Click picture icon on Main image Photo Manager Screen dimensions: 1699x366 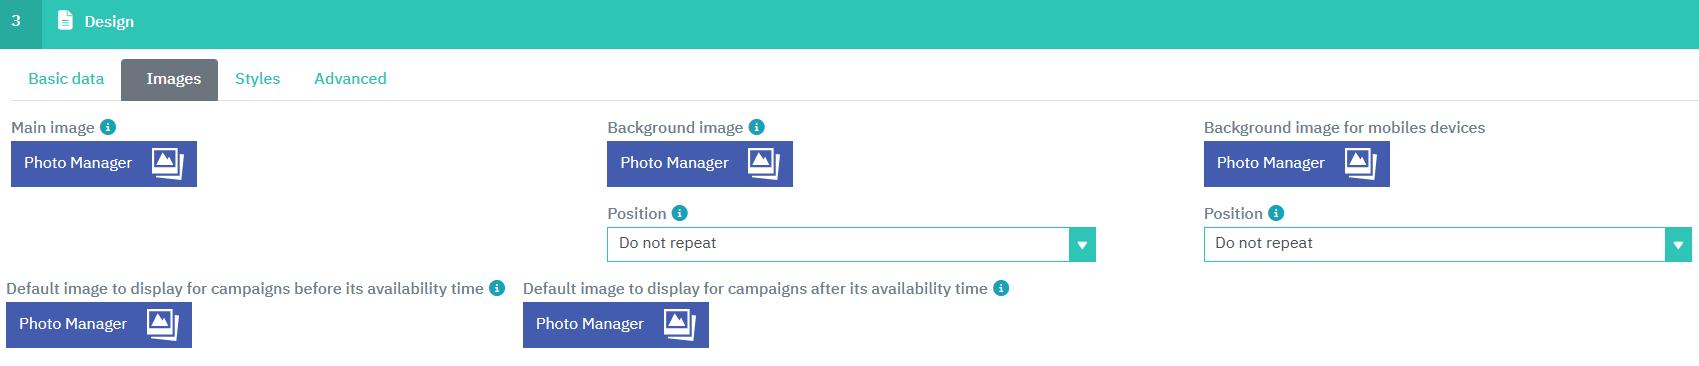167,163
